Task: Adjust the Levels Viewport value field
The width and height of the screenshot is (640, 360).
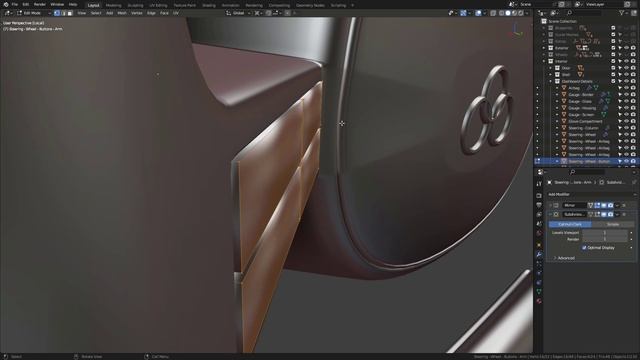Action: (605, 233)
